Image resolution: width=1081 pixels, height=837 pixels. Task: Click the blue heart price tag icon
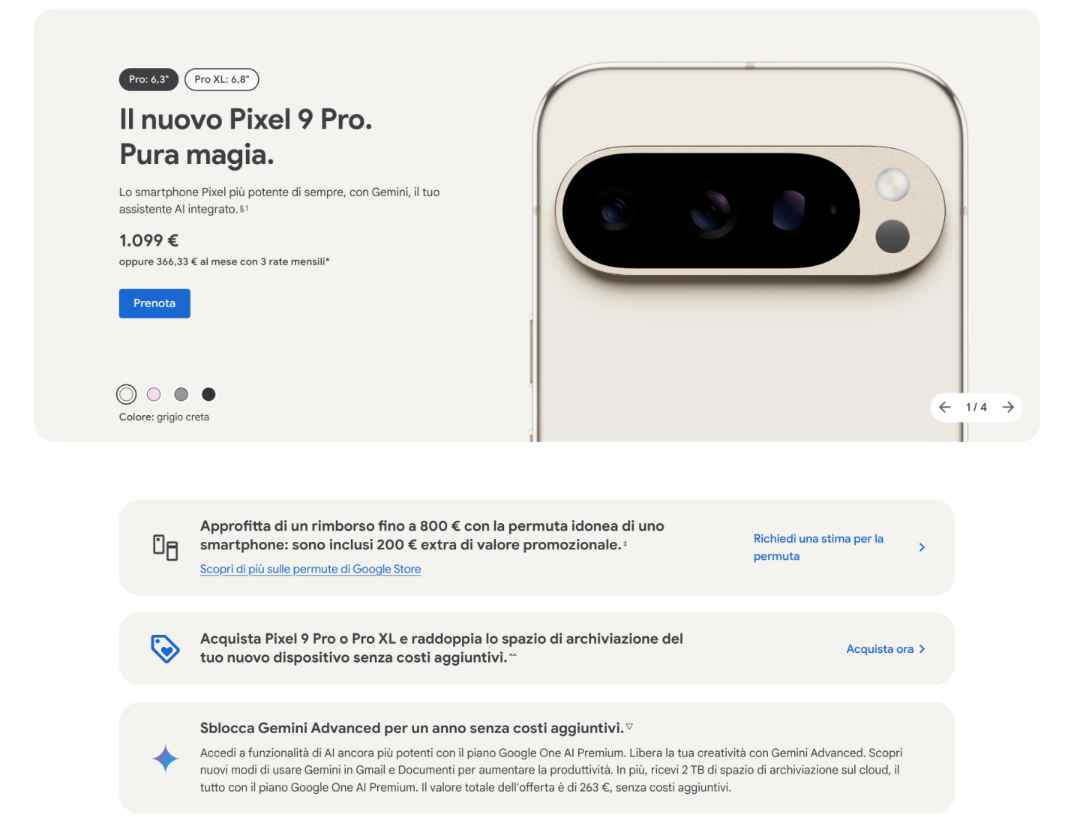[x=165, y=649]
